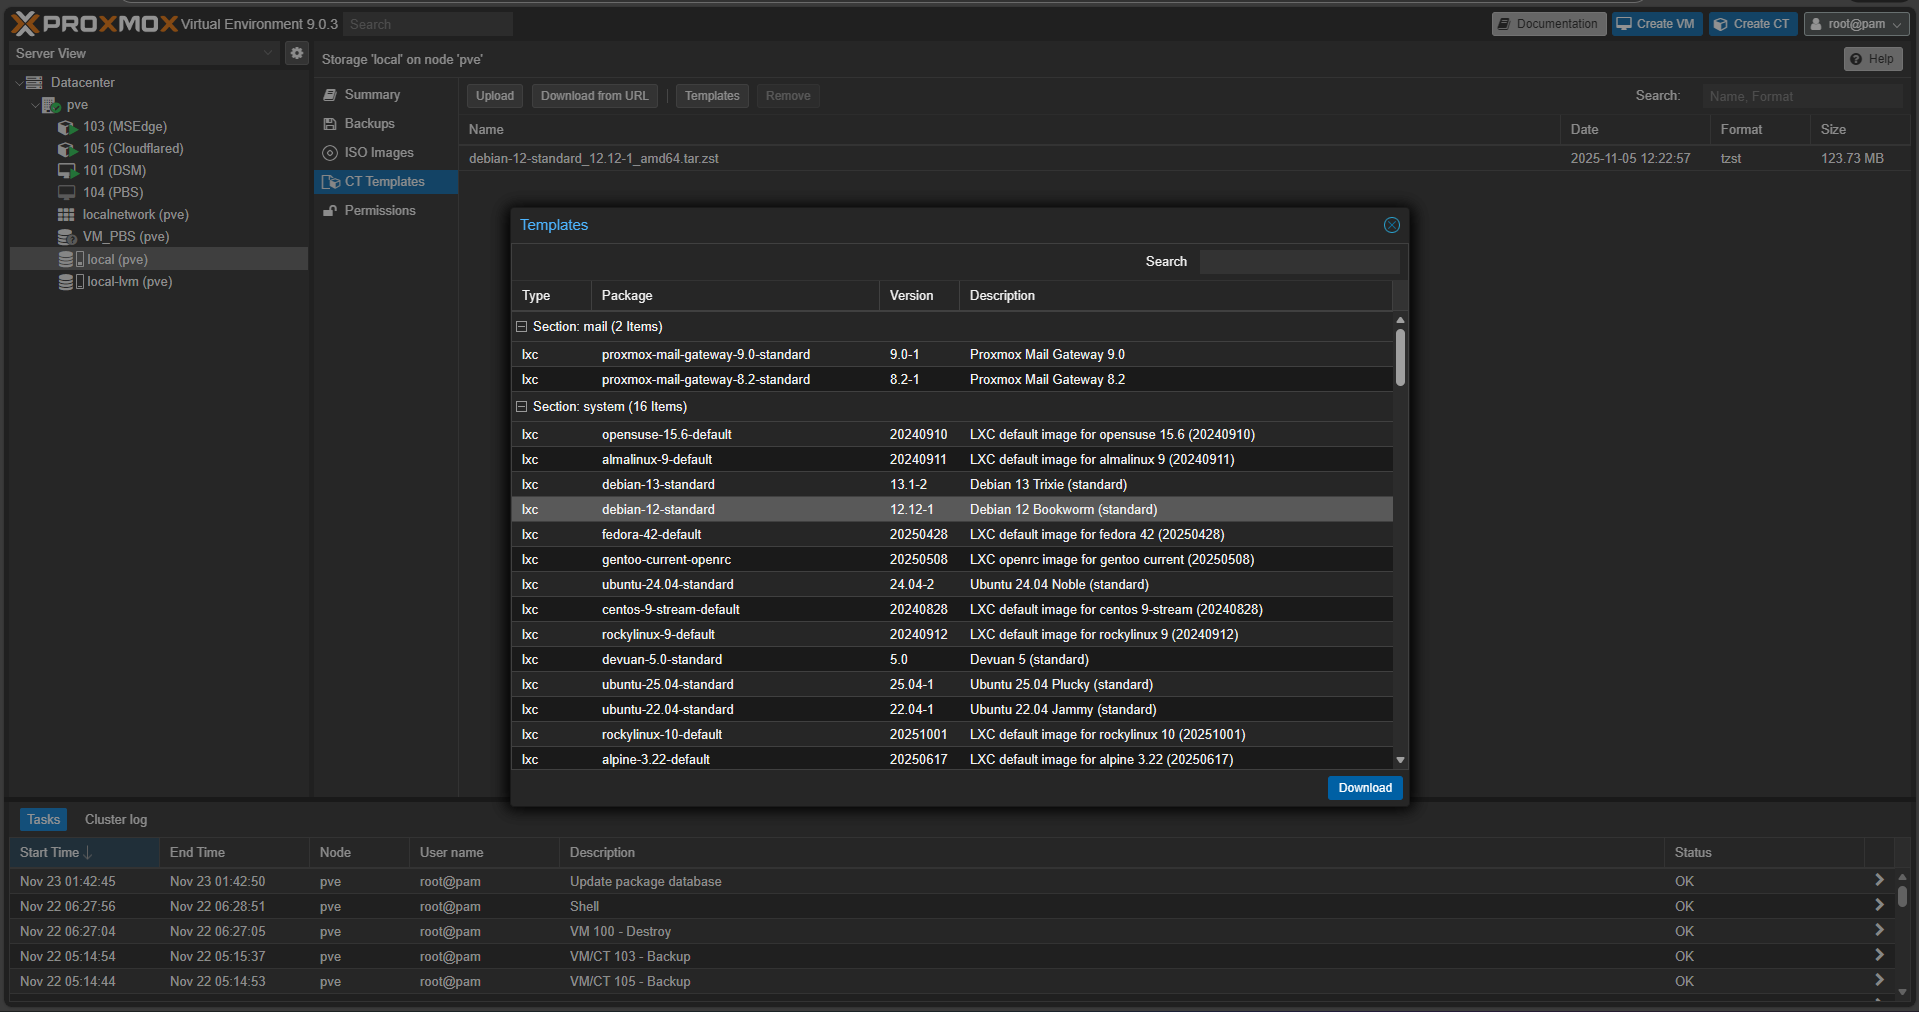Image resolution: width=1919 pixels, height=1012 pixels.
Task: Switch to the Cluster log tab
Action: pyautogui.click(x=116, y=820)
